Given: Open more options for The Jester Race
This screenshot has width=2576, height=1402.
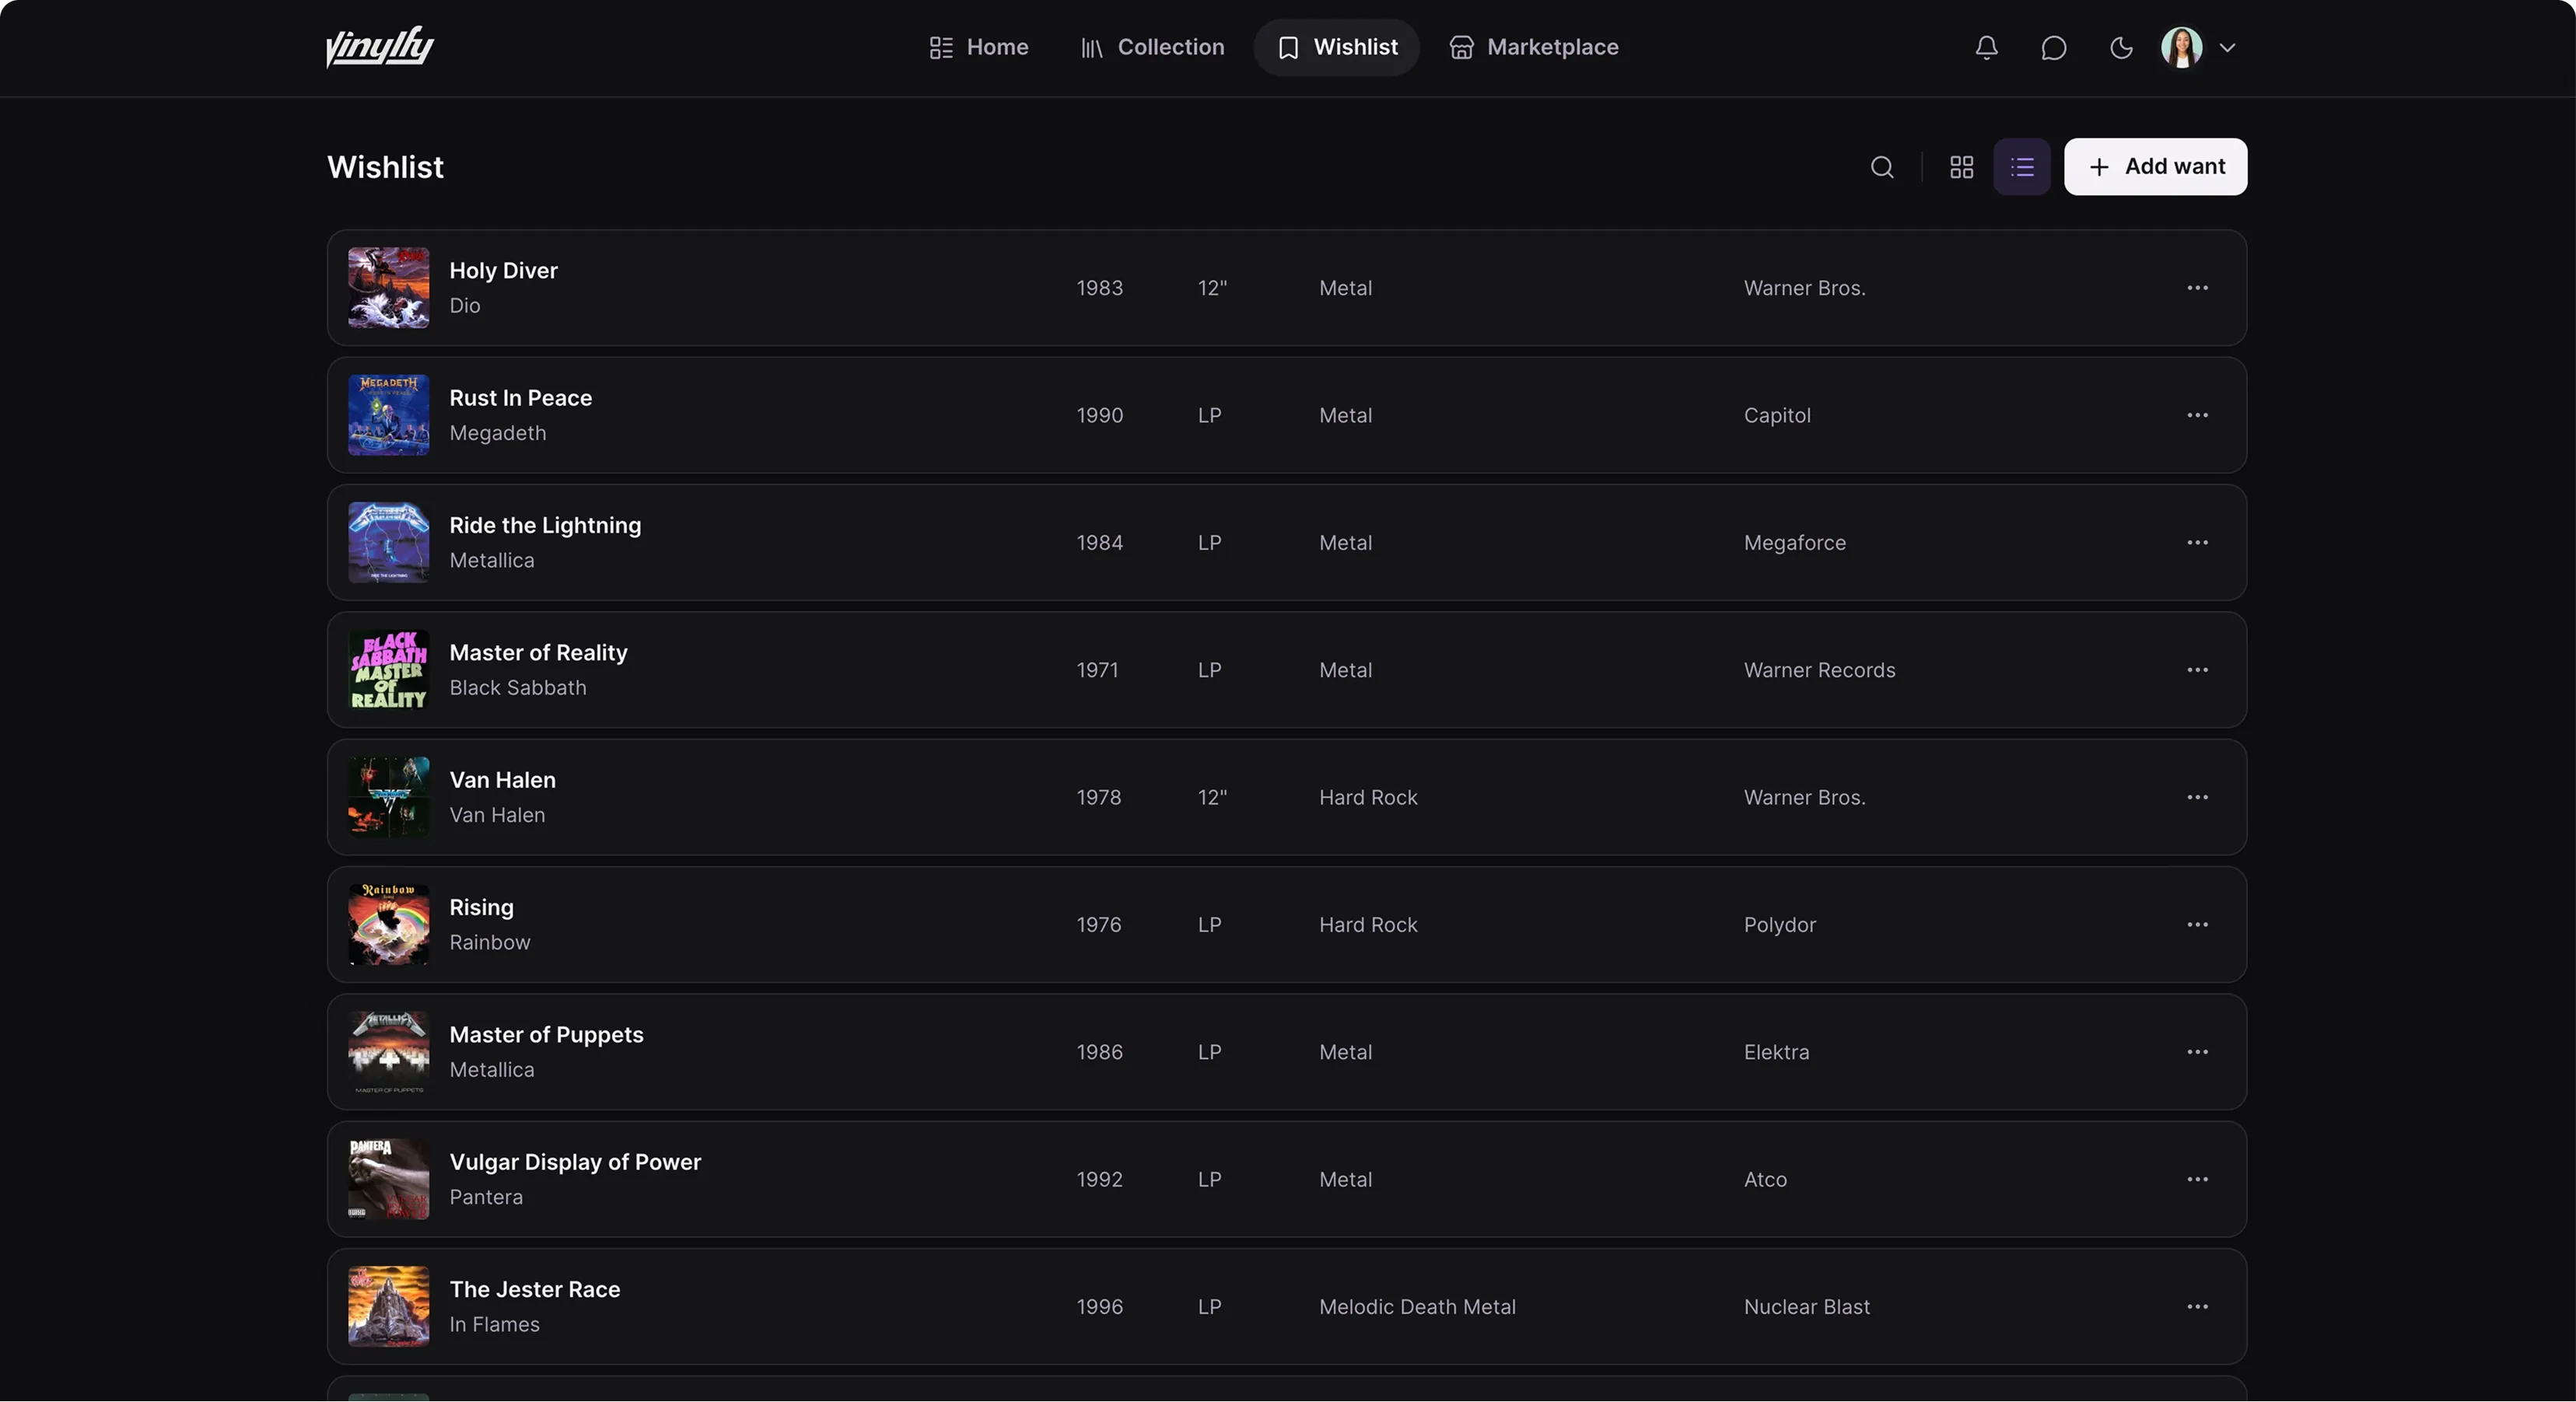Looking at the screenshot, I should tap(2197, 1307).
